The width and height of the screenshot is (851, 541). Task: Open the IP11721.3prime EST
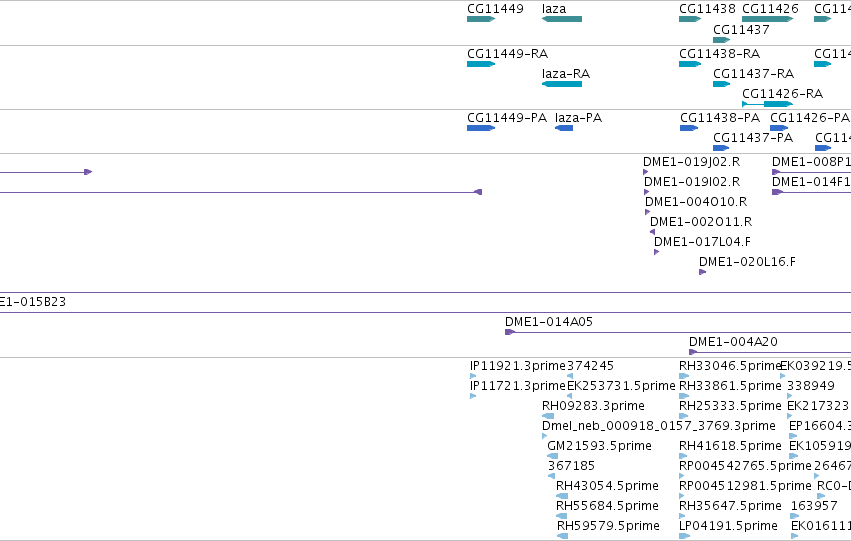[473, 396]
